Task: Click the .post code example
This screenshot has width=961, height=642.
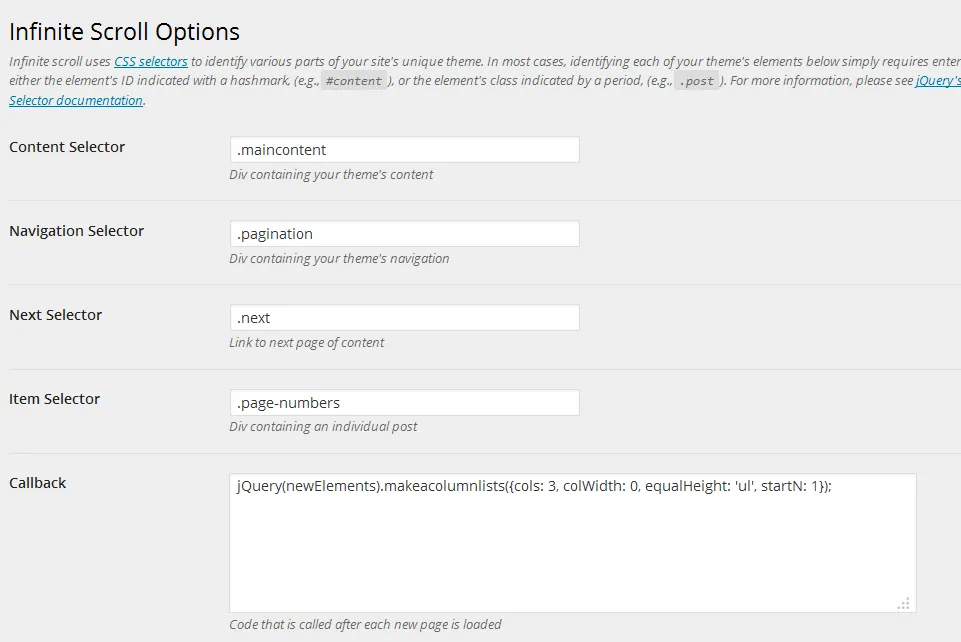Action: [696, 81]
